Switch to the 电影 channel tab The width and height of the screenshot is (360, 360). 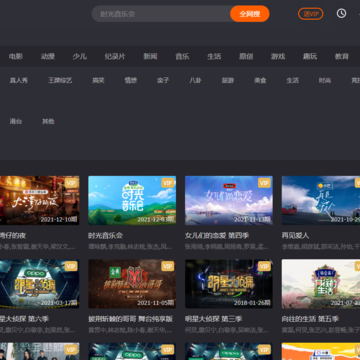(16, 56)
